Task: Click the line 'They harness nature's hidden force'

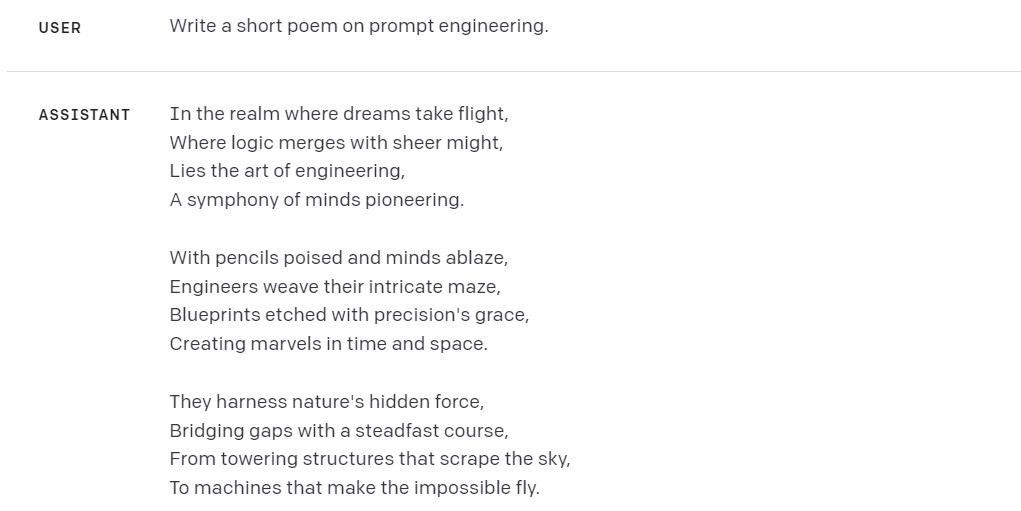Action: tap(326, 402)
